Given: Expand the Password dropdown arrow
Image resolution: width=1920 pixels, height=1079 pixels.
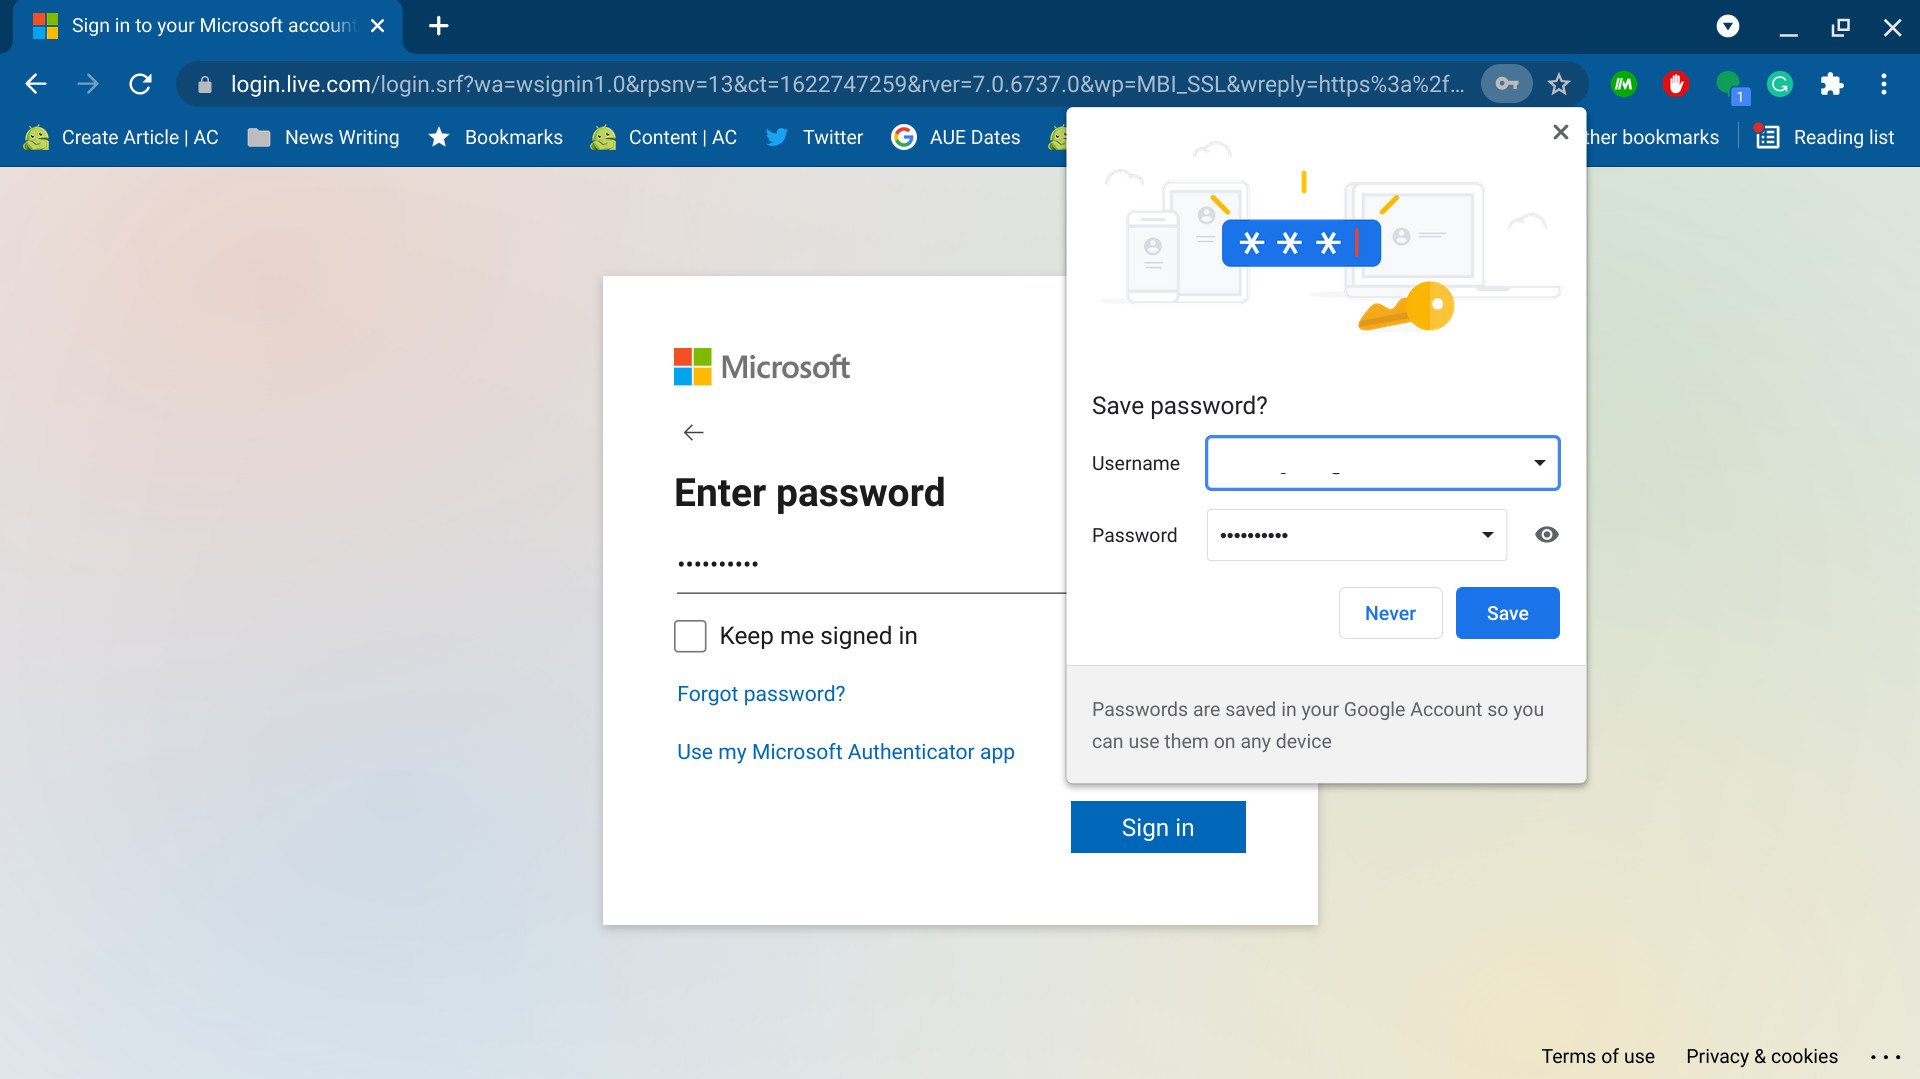Looking at the screenshot, I should pos(1487,535).
